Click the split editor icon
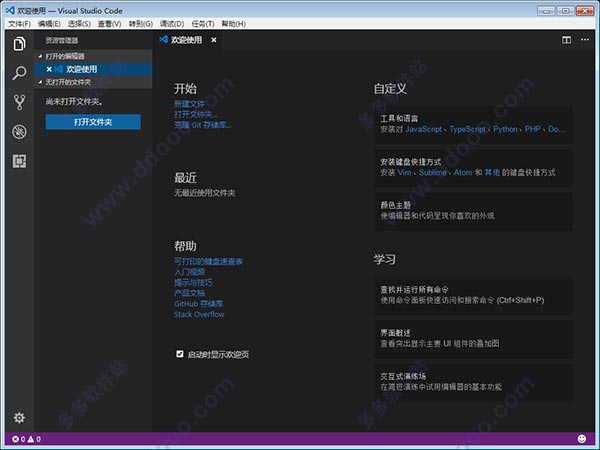Viewport: 600px width, 450px height. tap(567, 40)
